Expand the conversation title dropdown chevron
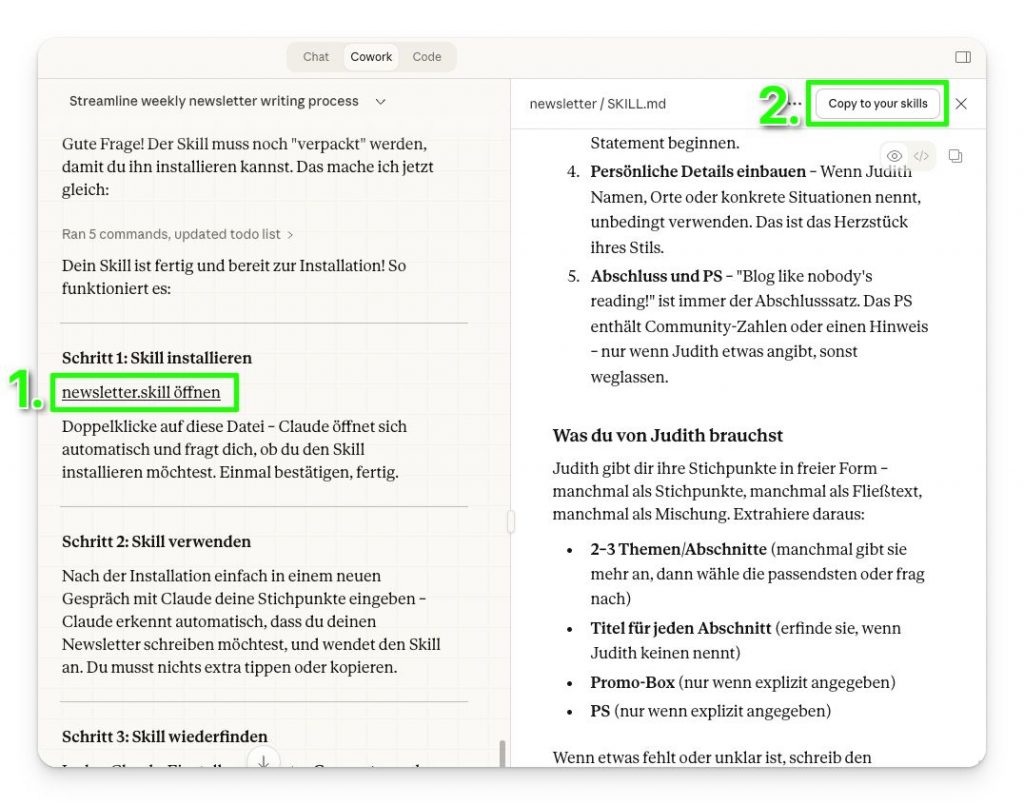 click(x=380, y=102)
